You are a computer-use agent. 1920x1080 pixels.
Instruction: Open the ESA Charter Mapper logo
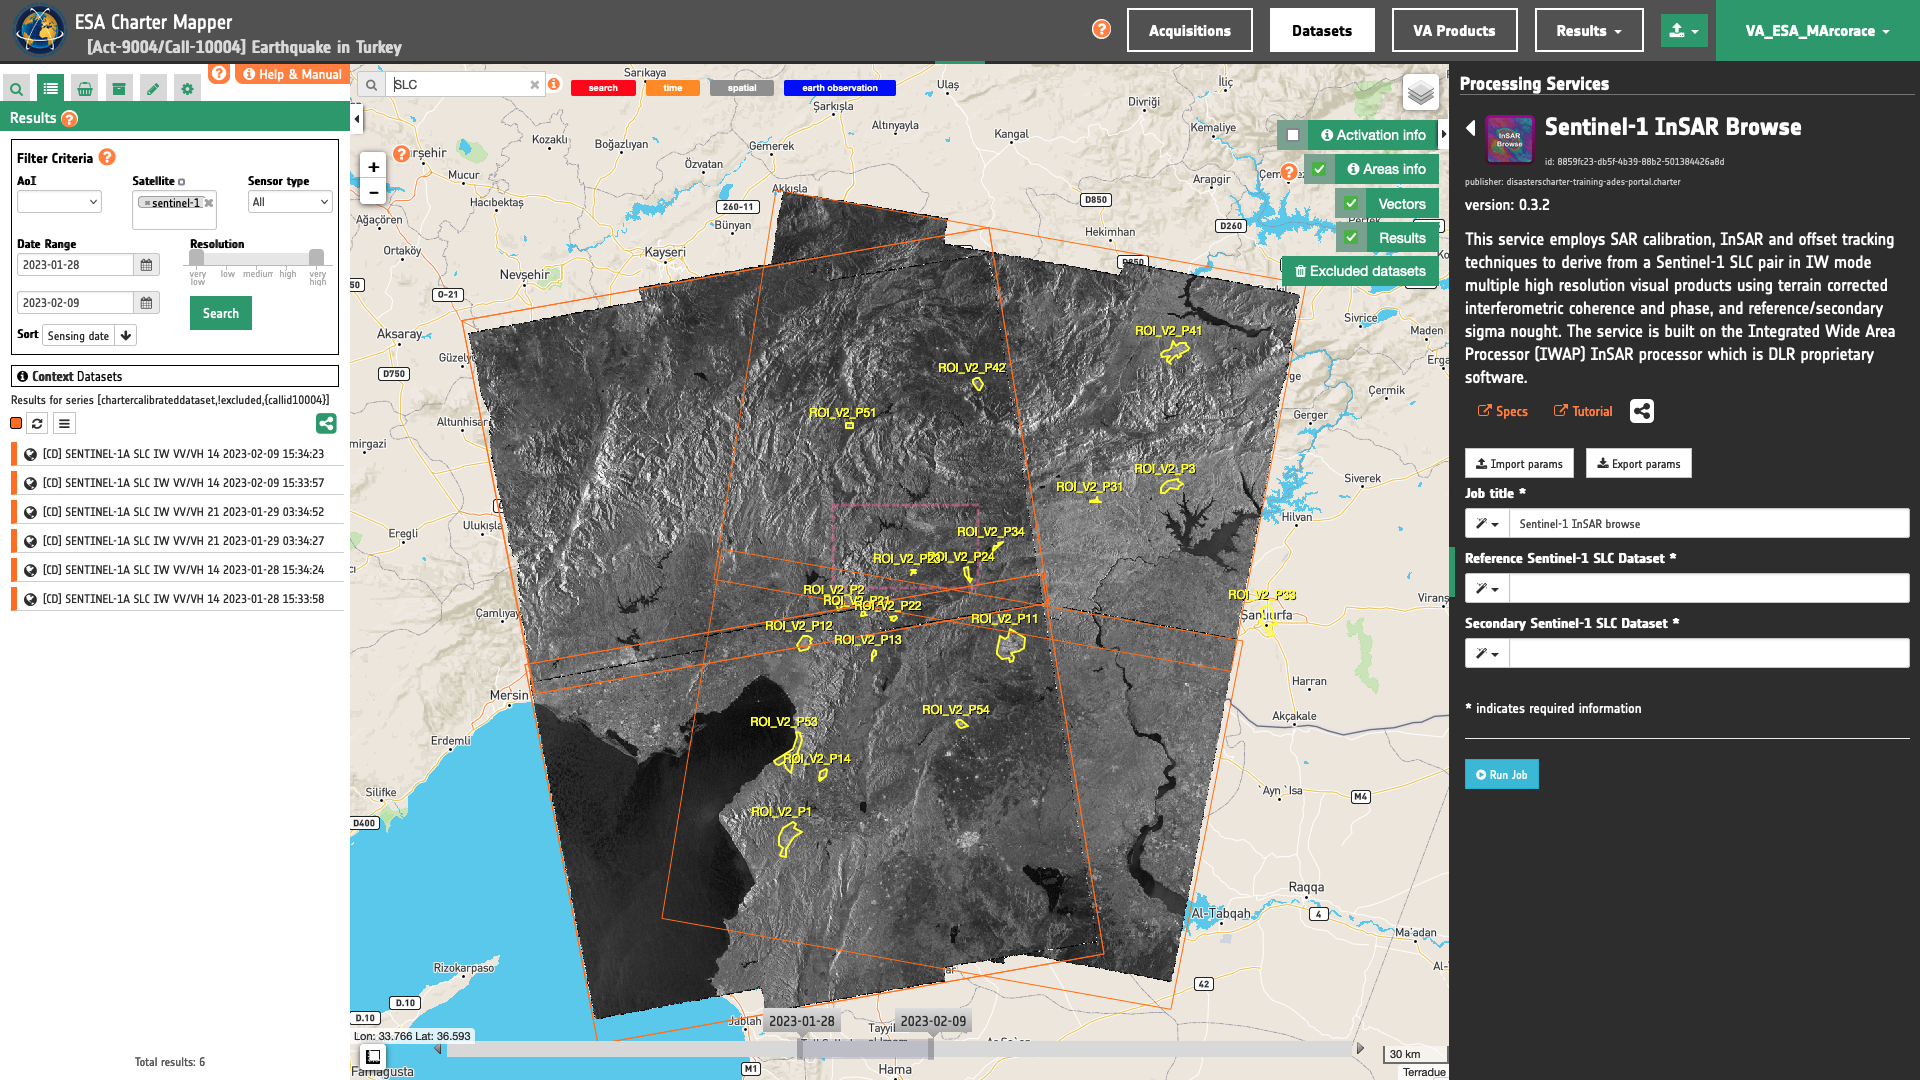click(40, 30)
